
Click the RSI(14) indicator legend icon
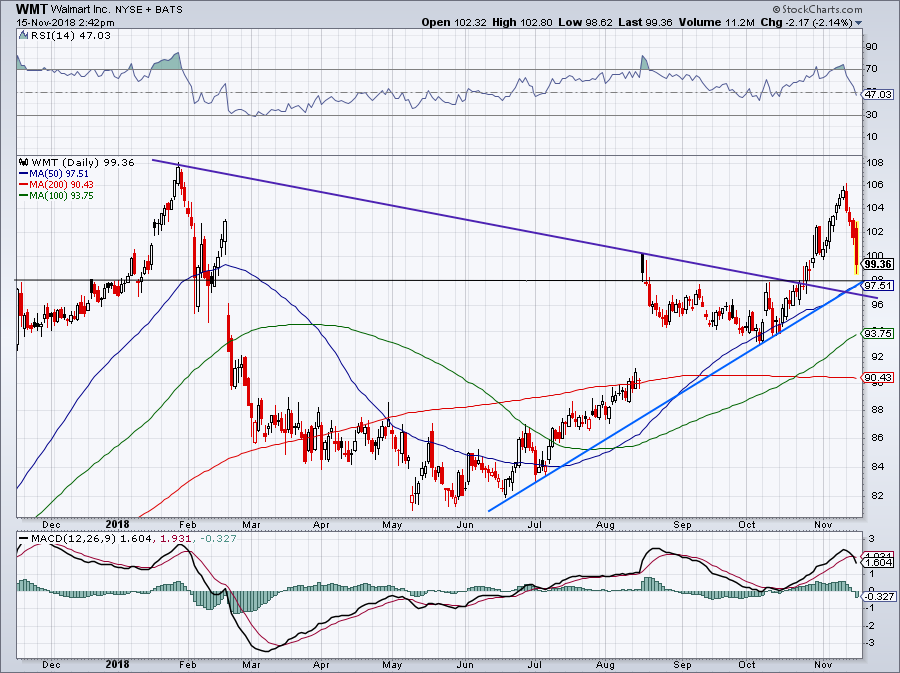point(24,36)
